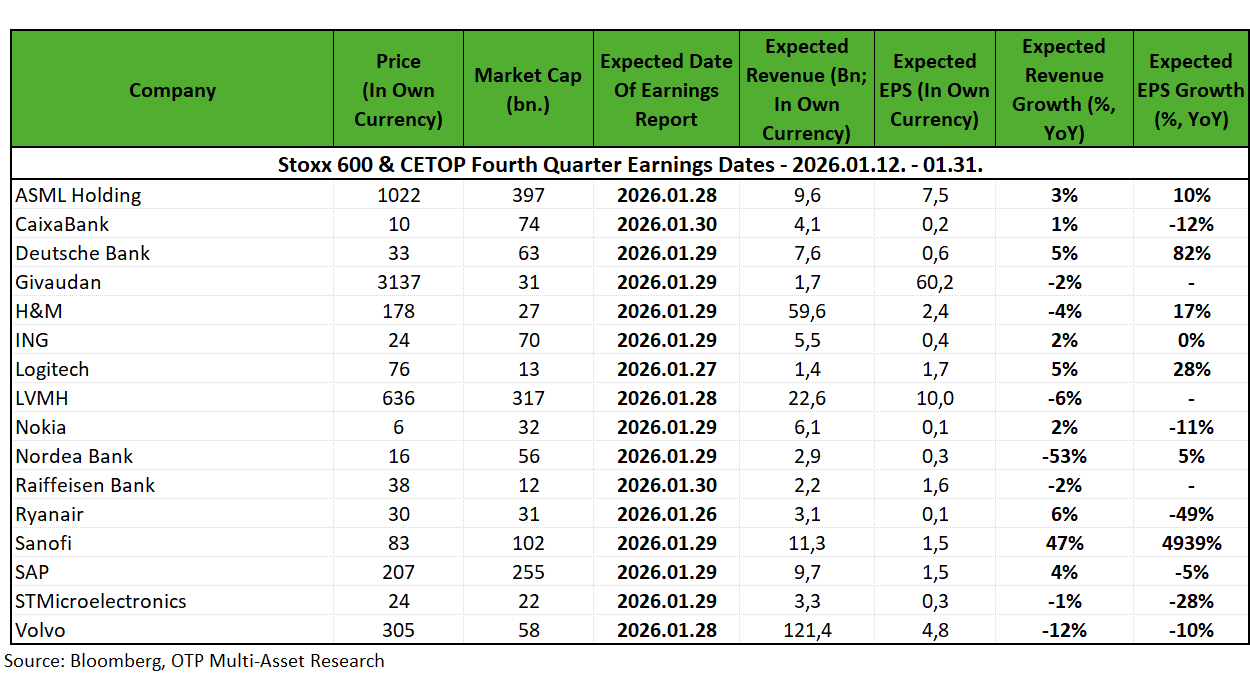Click the Nokia company name
This screenshot has height=674, width=1250.
point(41,427)
